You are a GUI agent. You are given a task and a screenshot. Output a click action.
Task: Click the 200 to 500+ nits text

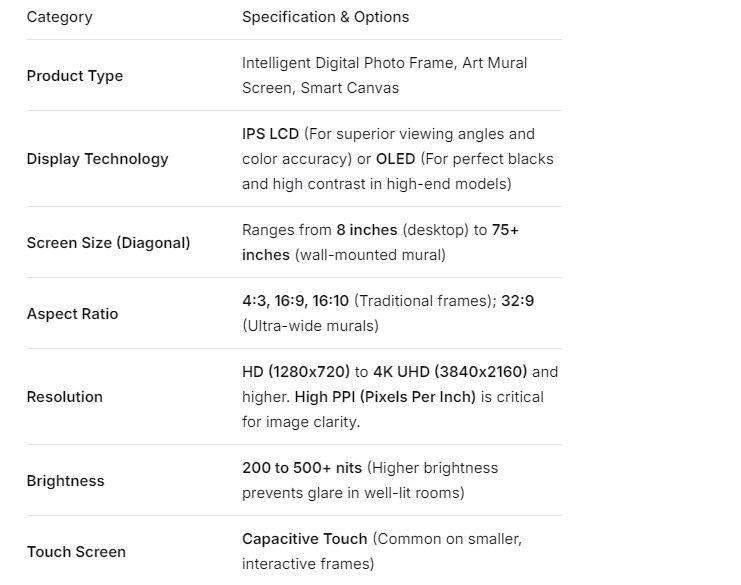point(302,468)
